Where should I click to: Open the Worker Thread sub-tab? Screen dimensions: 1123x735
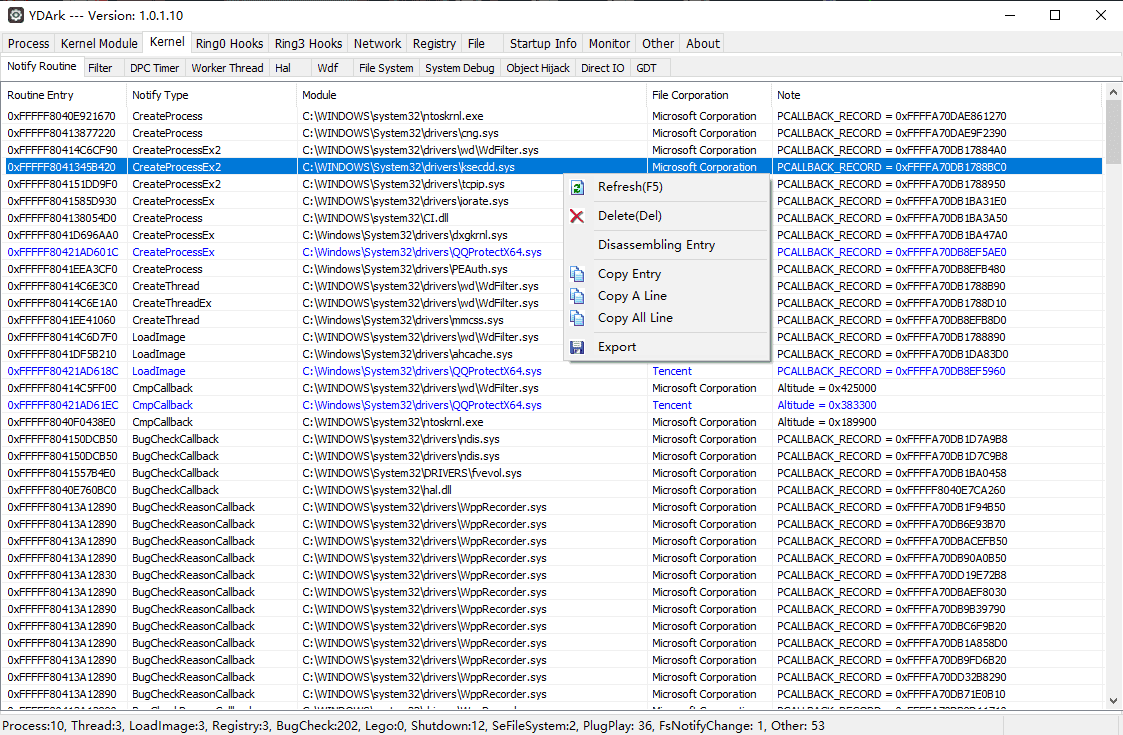coord(227,68)
